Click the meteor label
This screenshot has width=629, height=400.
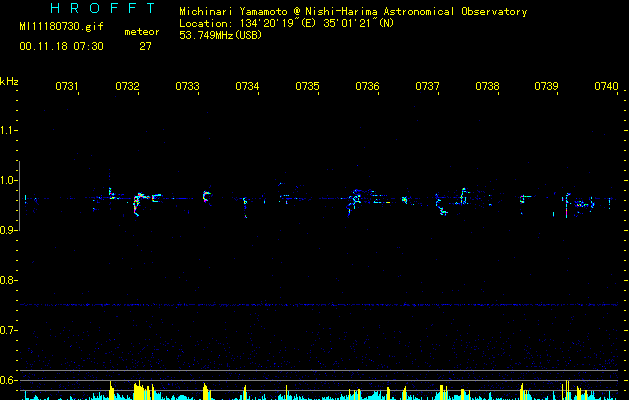(x=142, y=32)
